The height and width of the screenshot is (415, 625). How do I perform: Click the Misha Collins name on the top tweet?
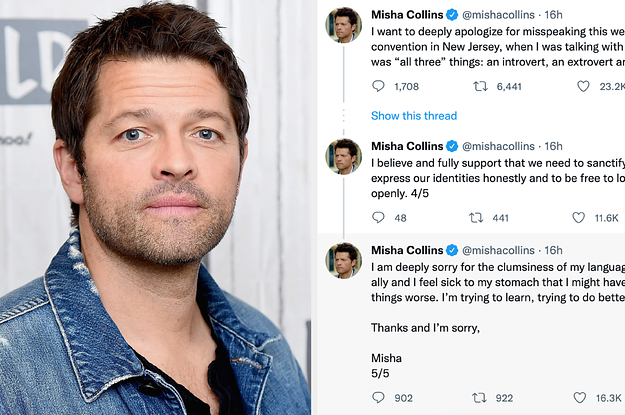coord(406,16)
